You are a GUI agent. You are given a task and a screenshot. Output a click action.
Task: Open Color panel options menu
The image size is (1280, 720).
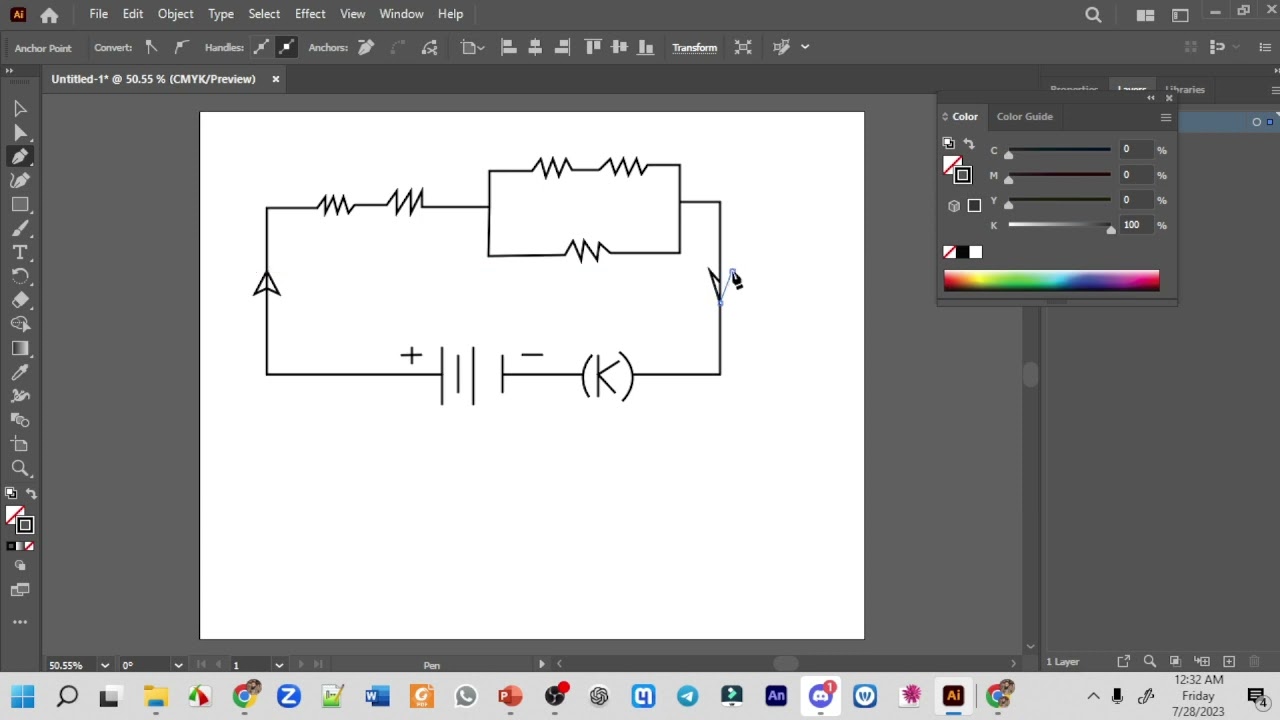[x=1165, y=118]
